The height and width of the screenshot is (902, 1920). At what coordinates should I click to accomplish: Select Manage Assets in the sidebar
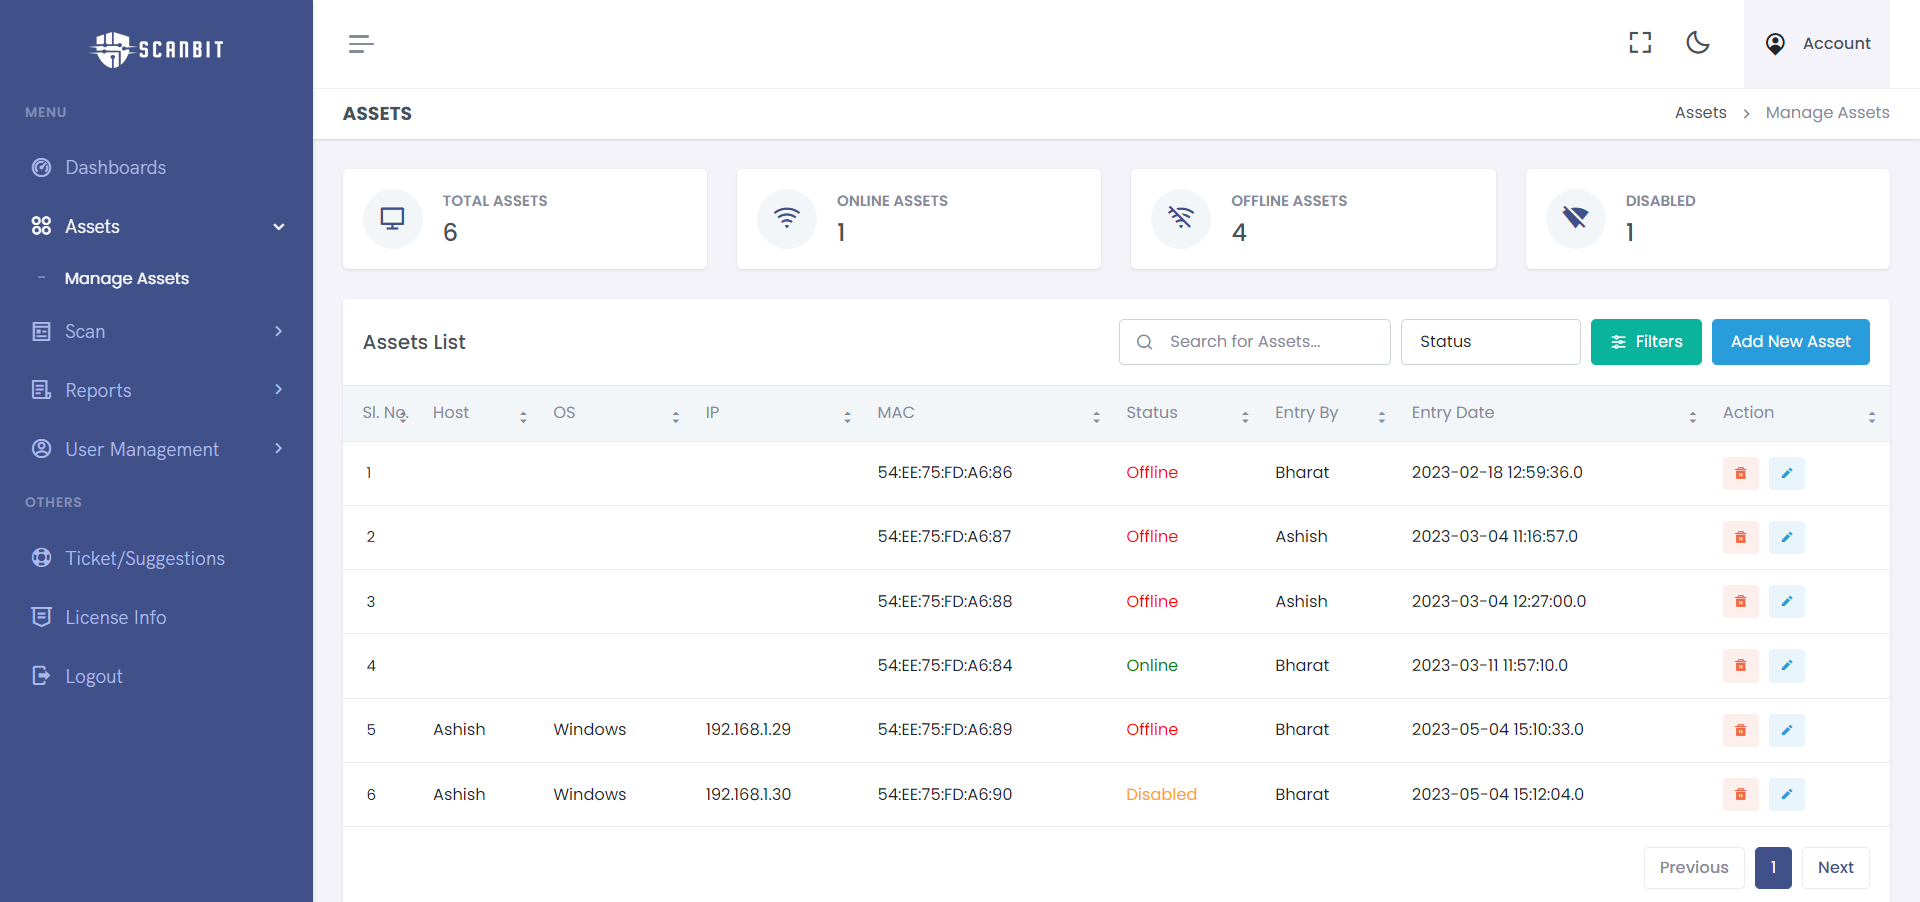coord(127,279)
